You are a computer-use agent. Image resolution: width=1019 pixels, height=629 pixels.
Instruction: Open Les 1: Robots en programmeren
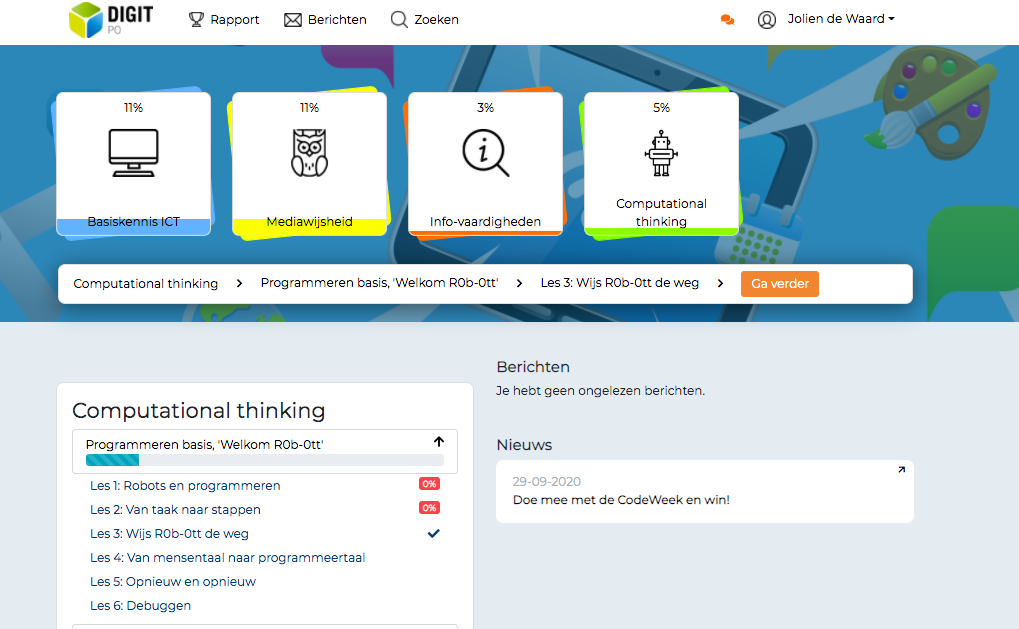tap(185, 486)
